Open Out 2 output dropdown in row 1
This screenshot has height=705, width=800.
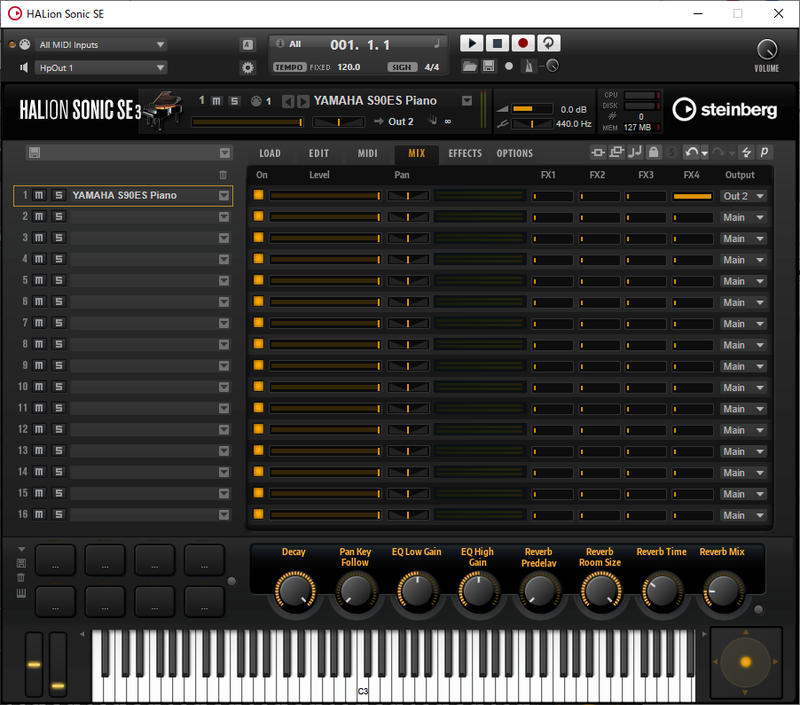click(x=743, y=196)
